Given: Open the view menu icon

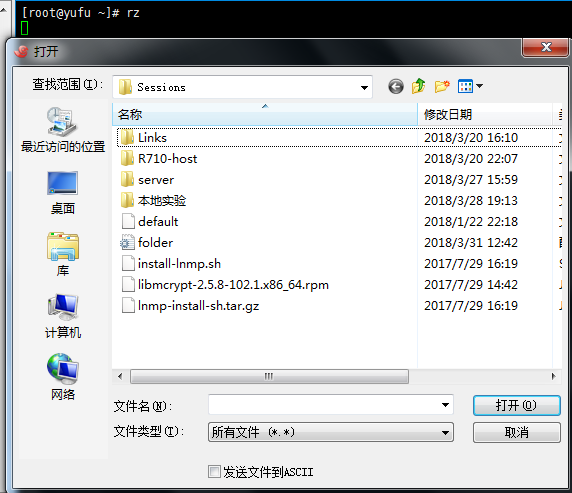Looking at the screenshot, I should click(x=470, y=86).
